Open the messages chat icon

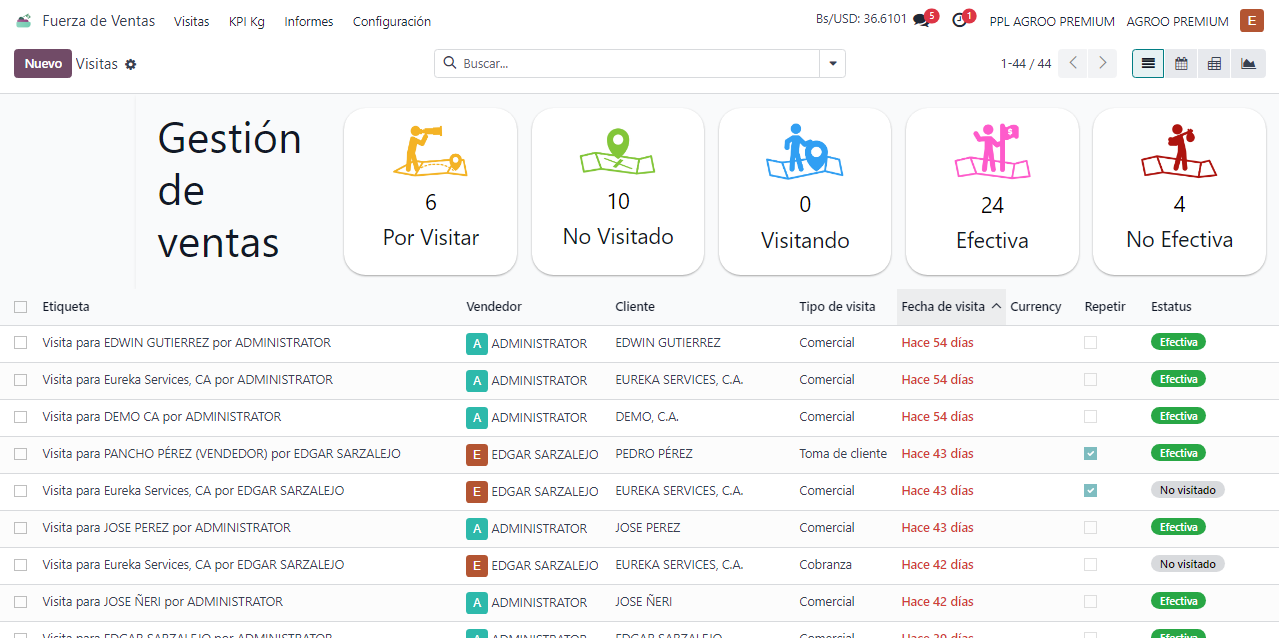tap(921, 21)
